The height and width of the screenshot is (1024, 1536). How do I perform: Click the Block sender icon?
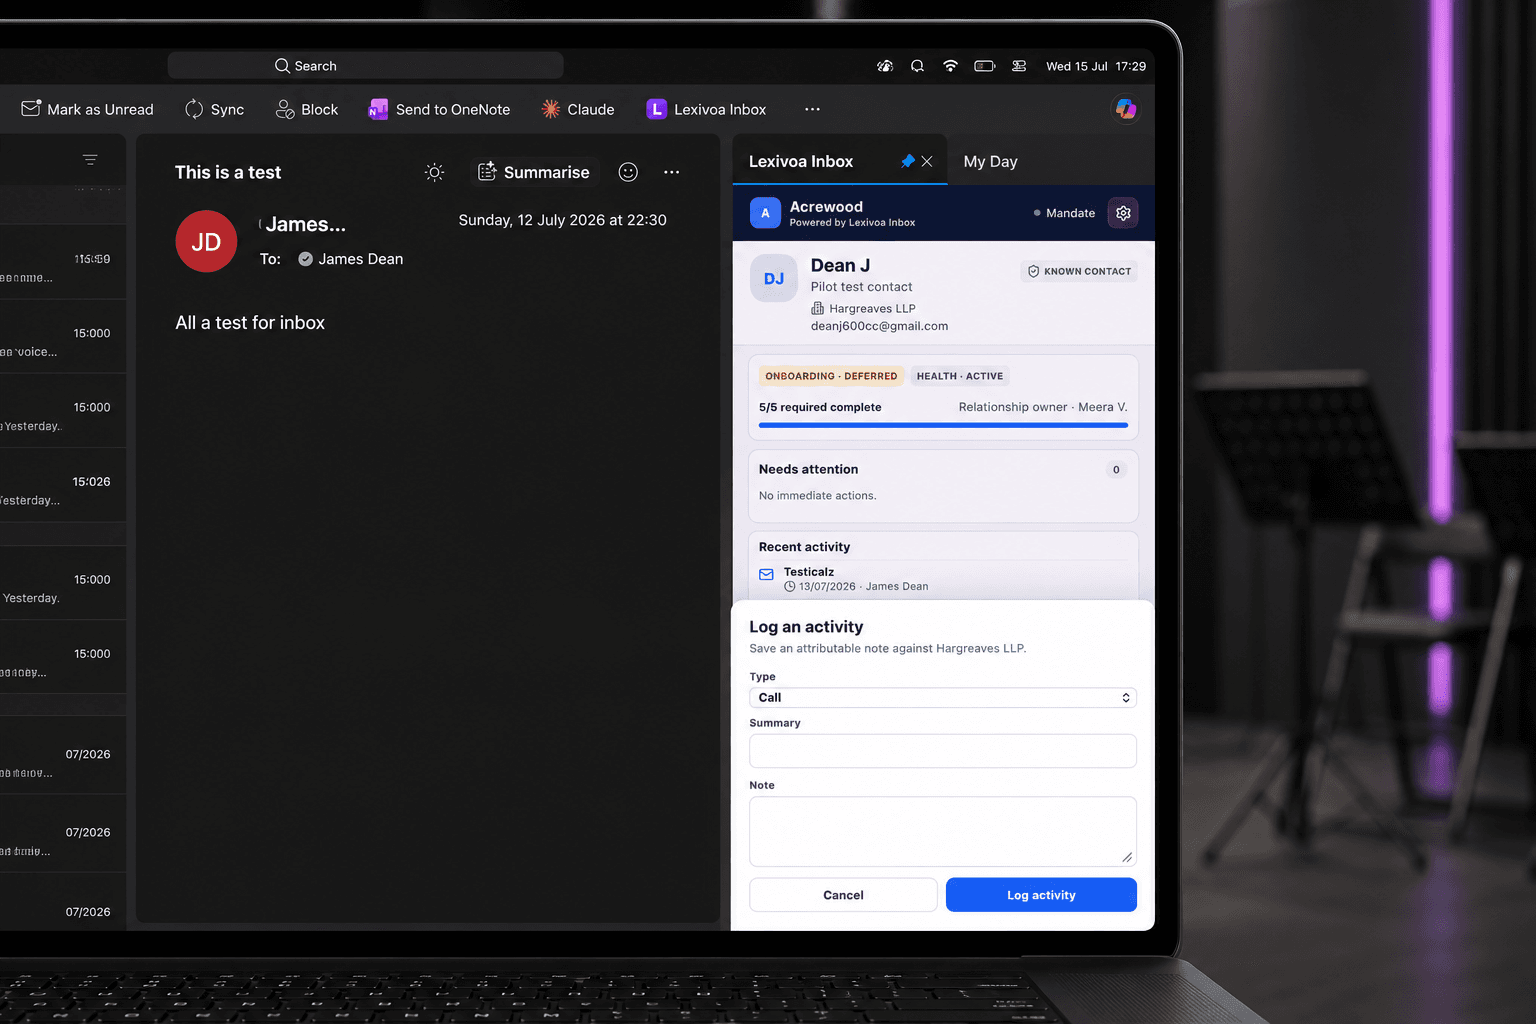click(x=285, y=109)
